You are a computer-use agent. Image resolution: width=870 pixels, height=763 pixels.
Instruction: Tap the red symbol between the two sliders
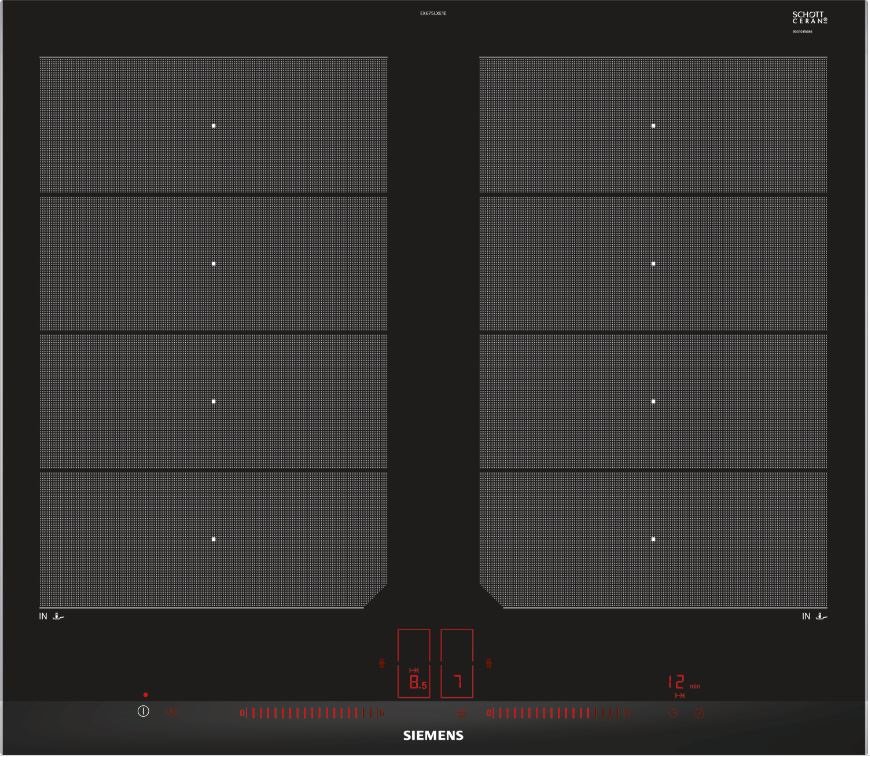[461, 713]
